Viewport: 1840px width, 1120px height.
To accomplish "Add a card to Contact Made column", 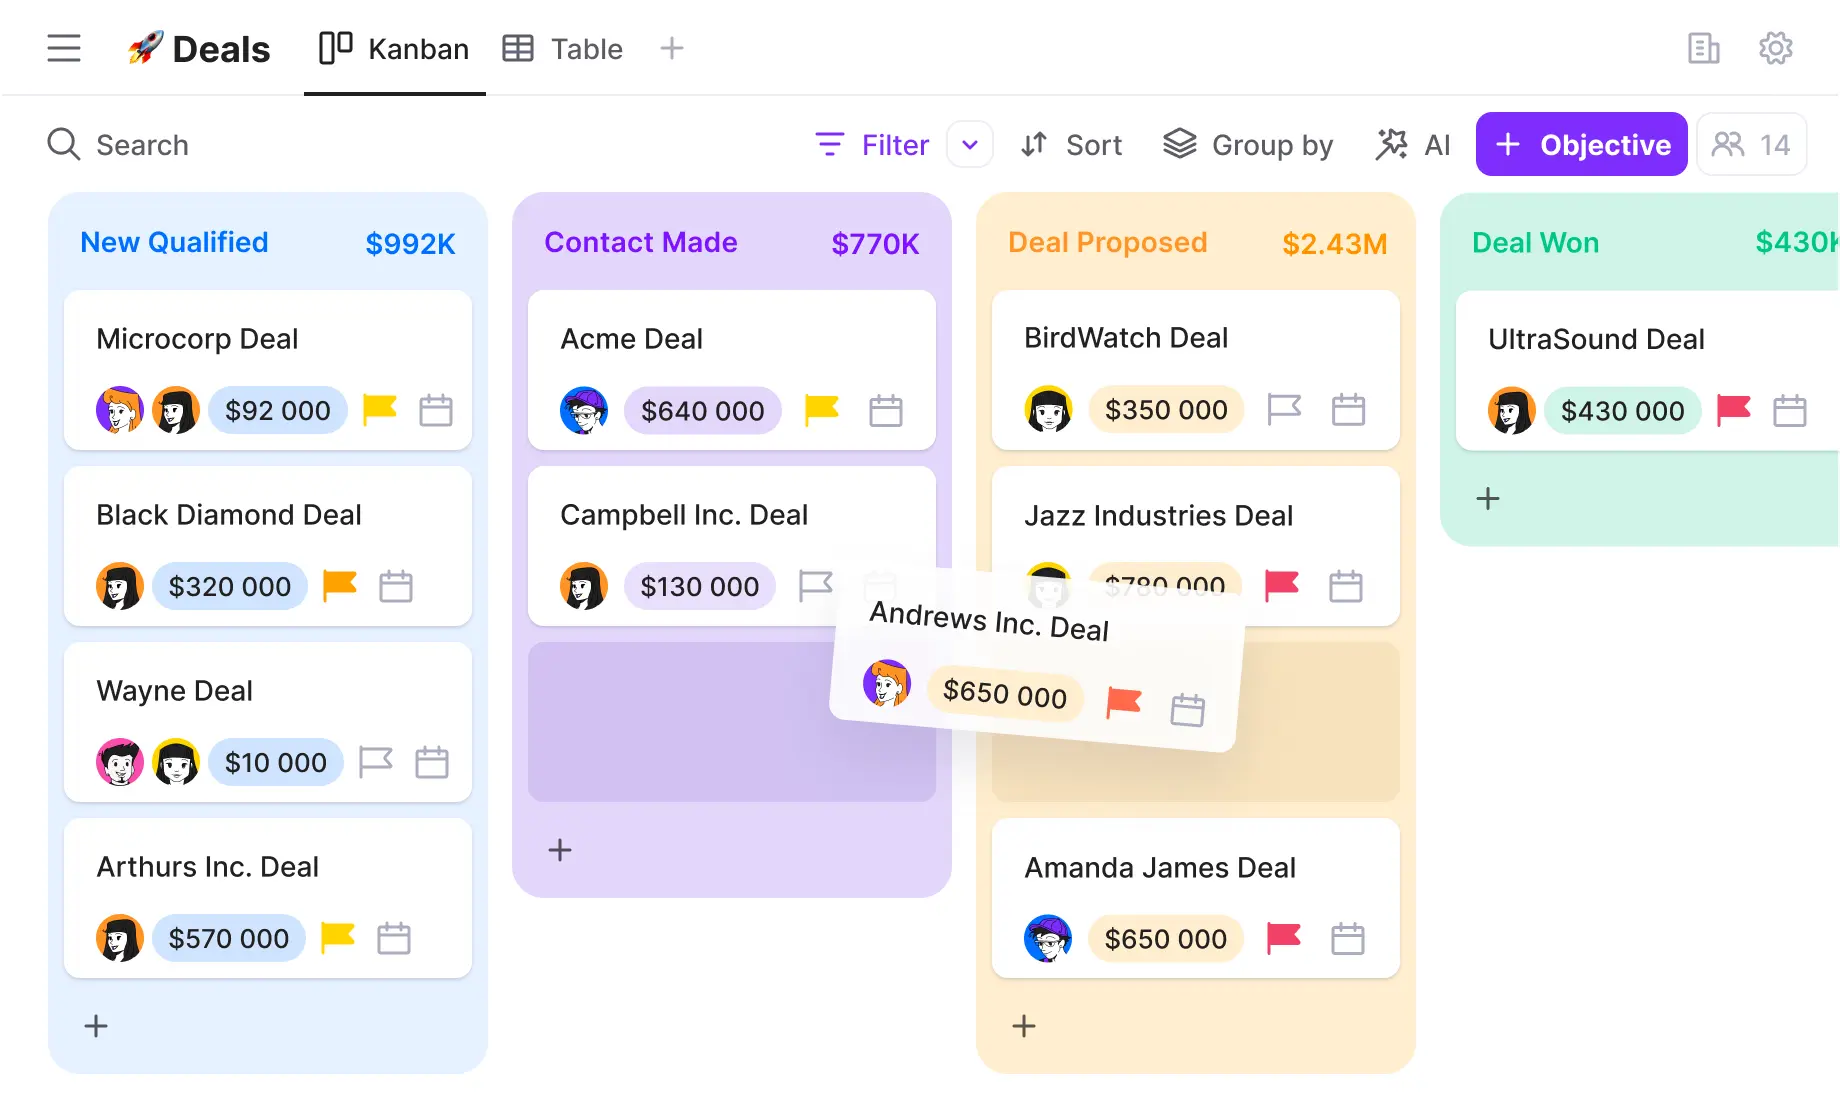I will [x=560, y=850].
